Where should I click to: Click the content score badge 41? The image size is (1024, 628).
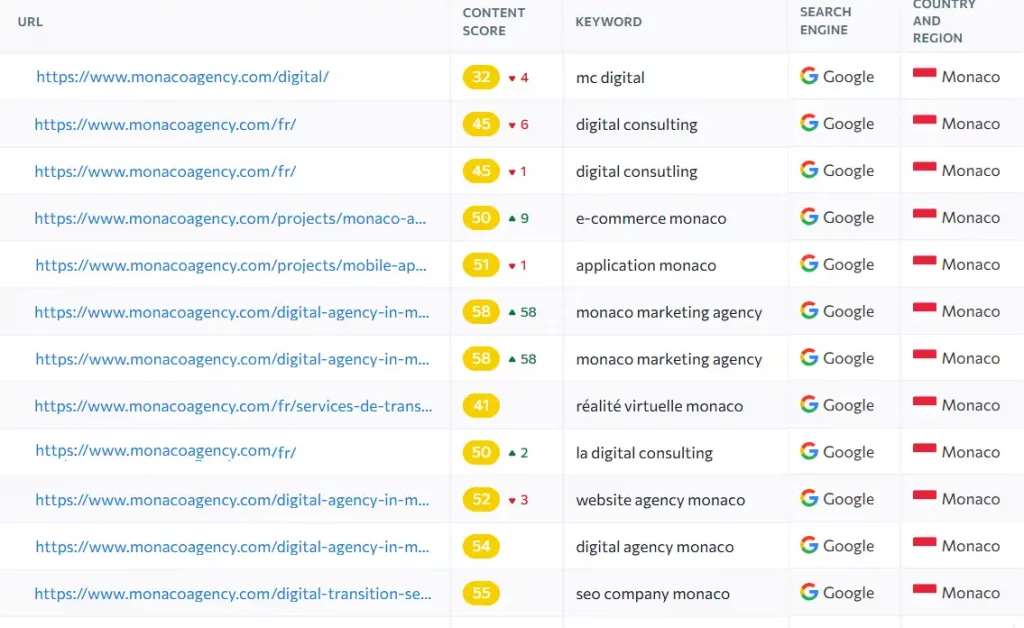481,406
